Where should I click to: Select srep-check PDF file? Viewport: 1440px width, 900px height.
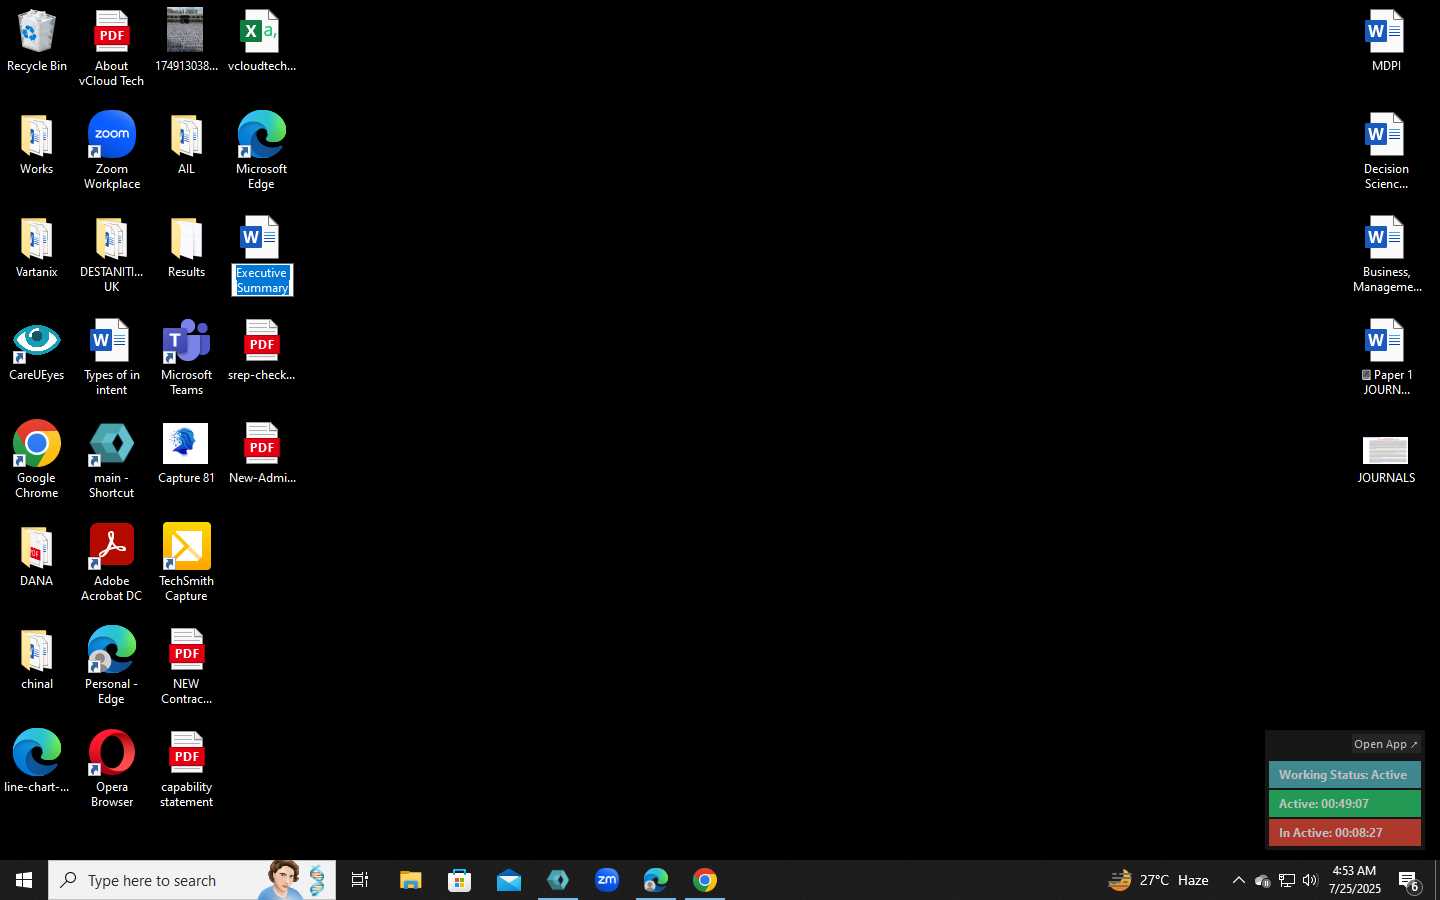coord(261,352)
